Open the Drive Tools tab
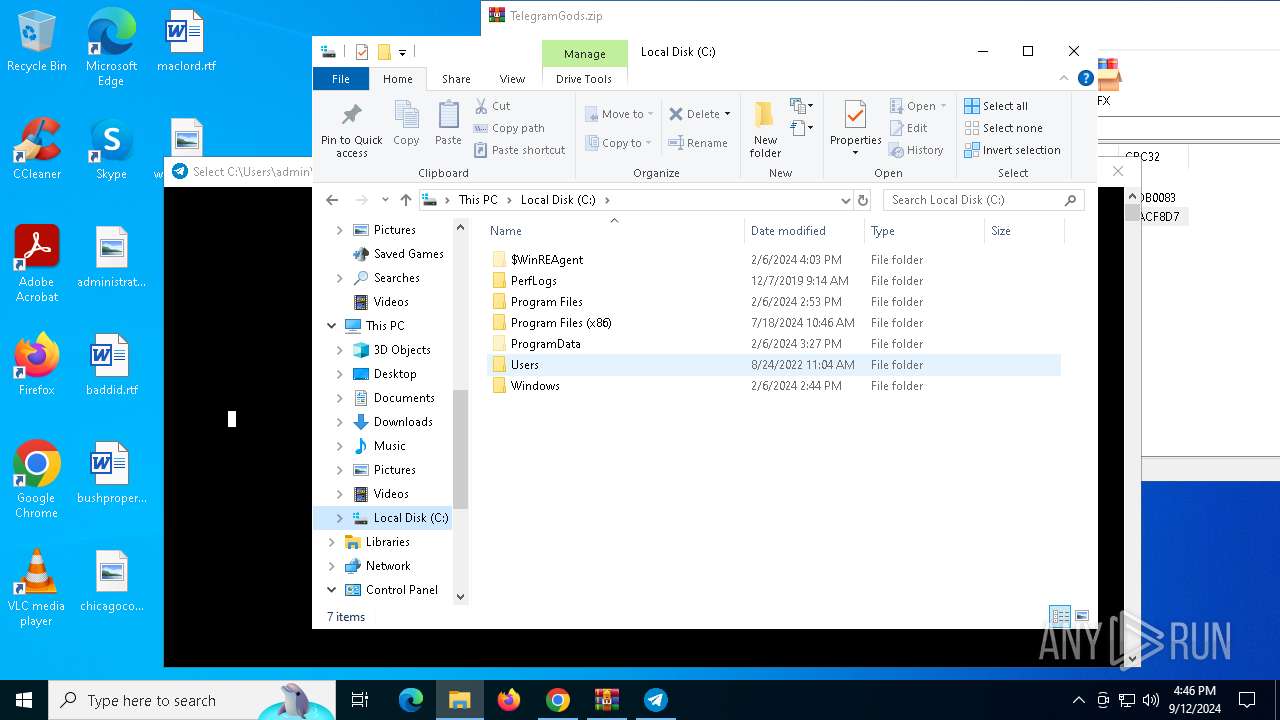This screenshot has width=1280, height=720. point(584,79)
